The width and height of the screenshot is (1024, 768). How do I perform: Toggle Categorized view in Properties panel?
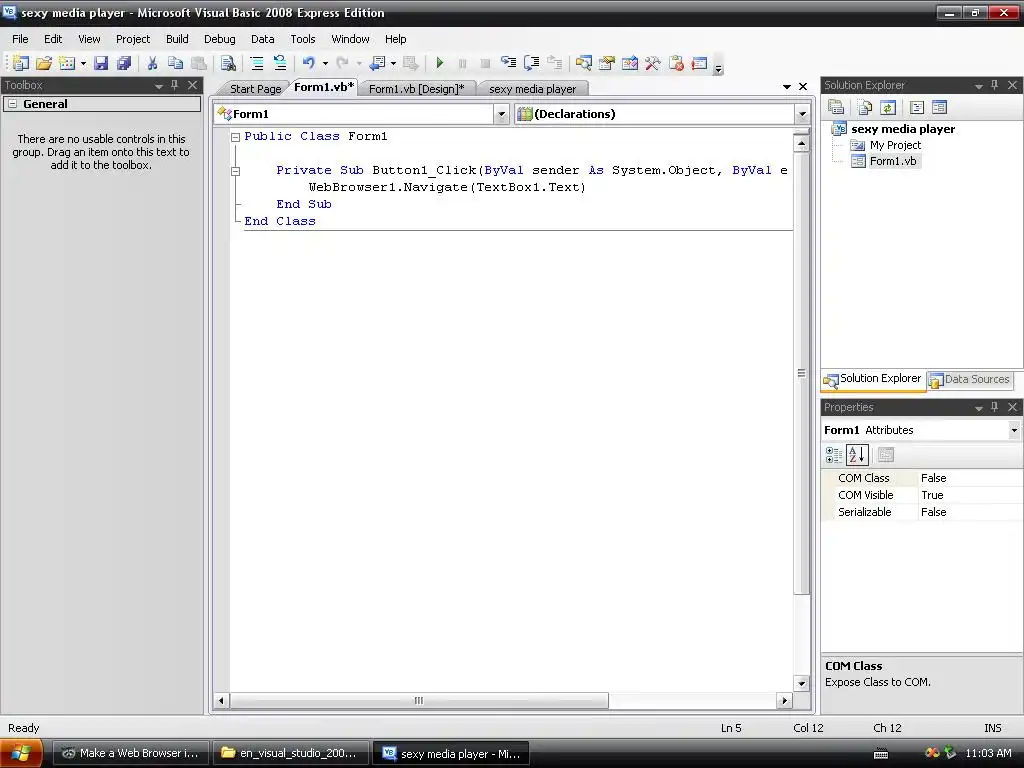click(x=834, y=455)
